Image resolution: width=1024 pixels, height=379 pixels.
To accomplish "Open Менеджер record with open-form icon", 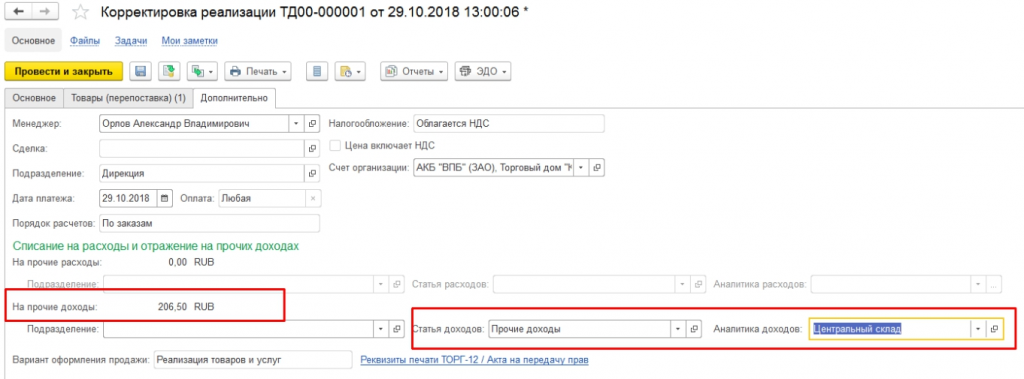I will tap(312, 123).
